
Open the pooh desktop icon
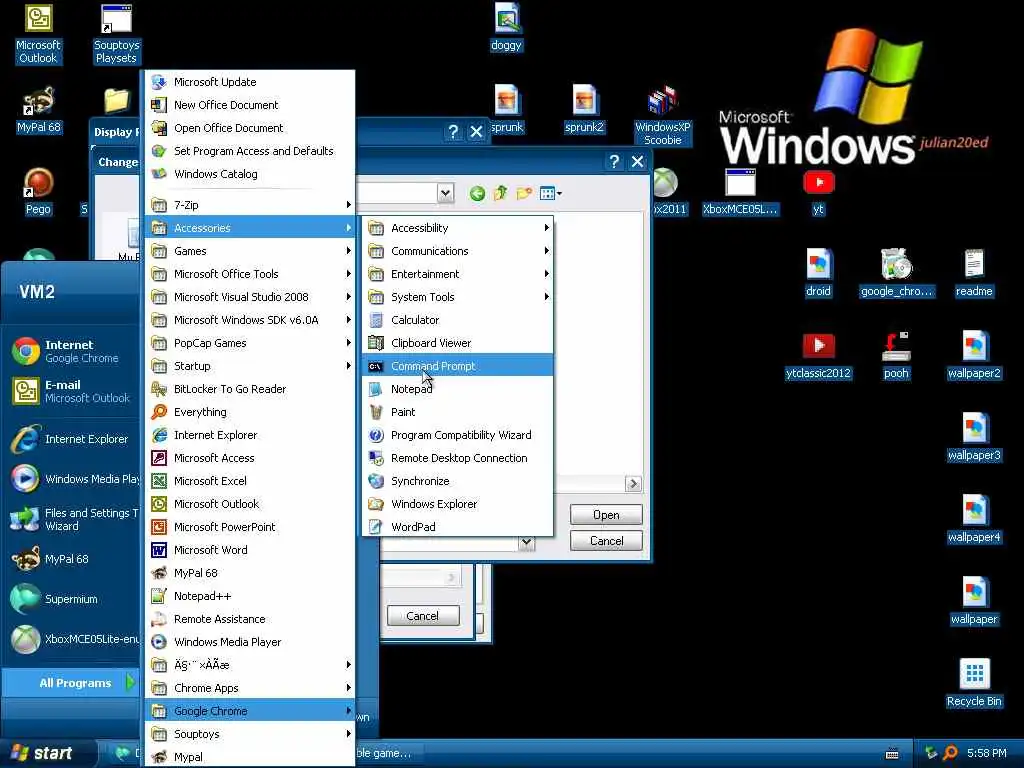[896, 355]
